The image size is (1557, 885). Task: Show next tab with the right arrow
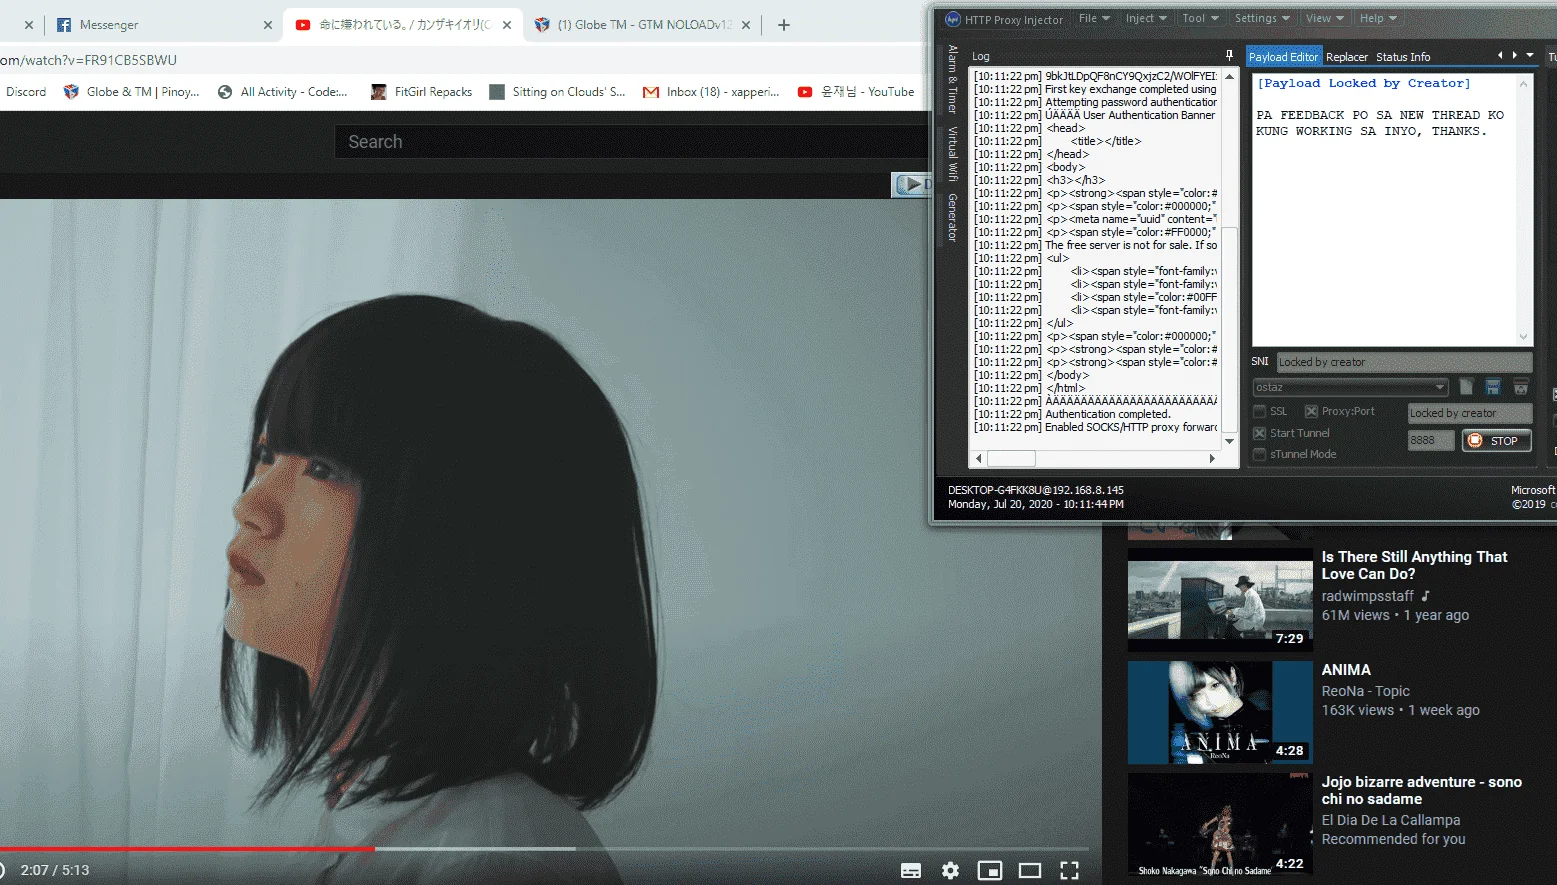pos(1515,56)
